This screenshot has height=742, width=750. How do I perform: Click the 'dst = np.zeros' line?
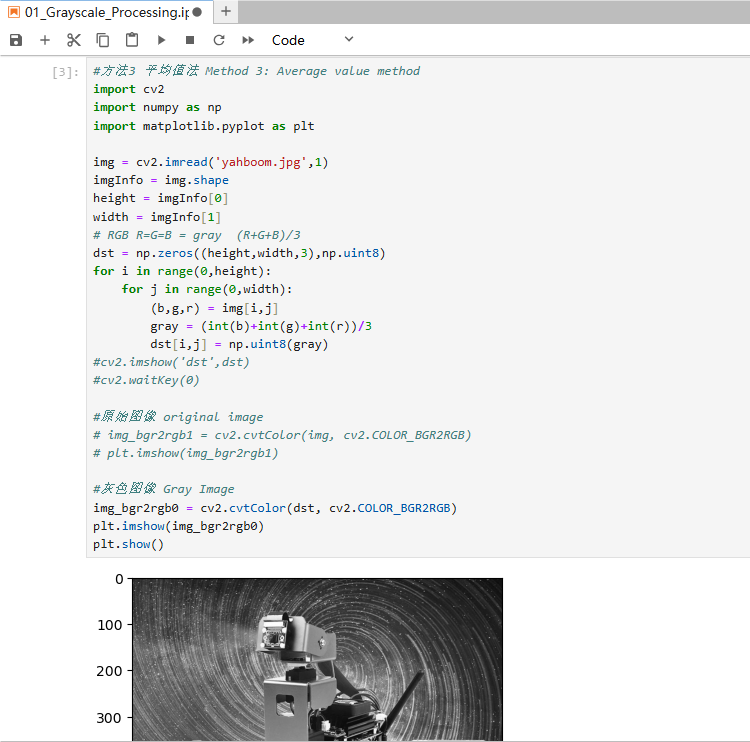(239, 253)
